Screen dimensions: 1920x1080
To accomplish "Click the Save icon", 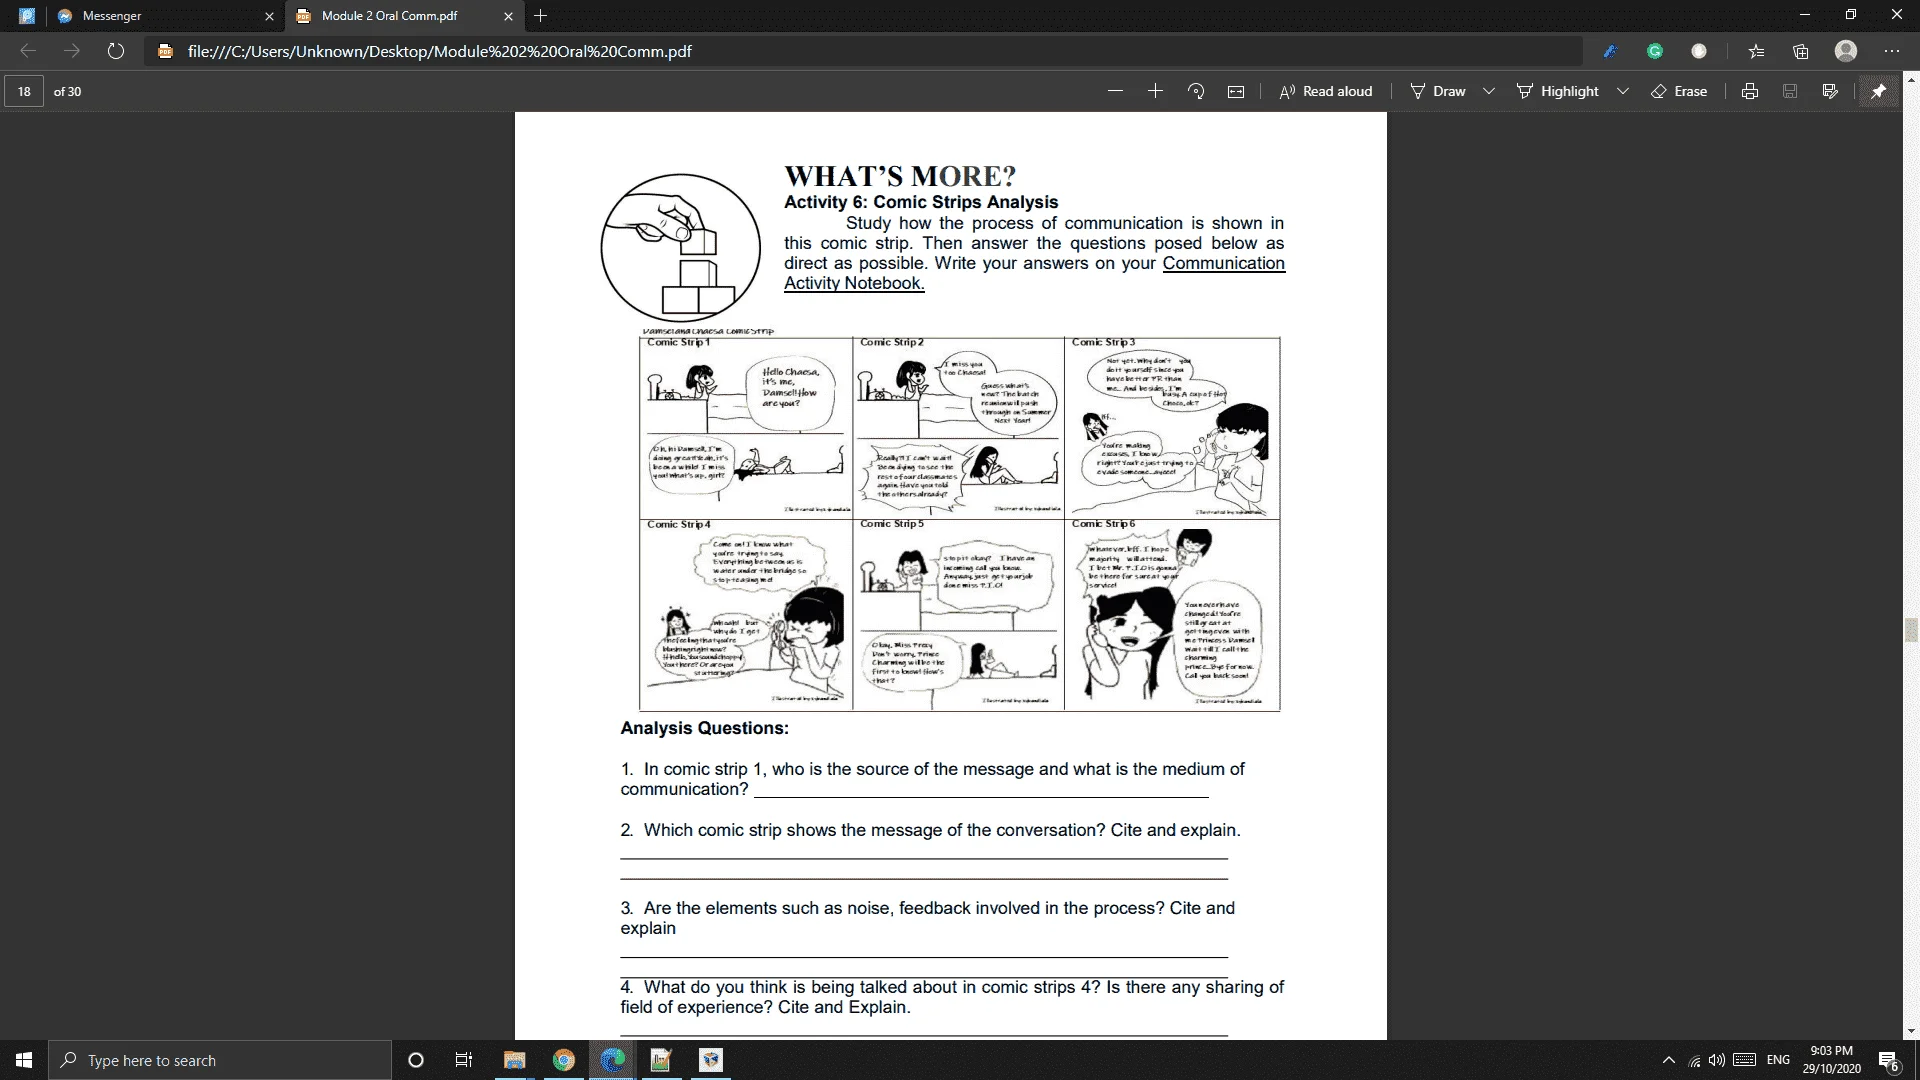I will 1790,91.
